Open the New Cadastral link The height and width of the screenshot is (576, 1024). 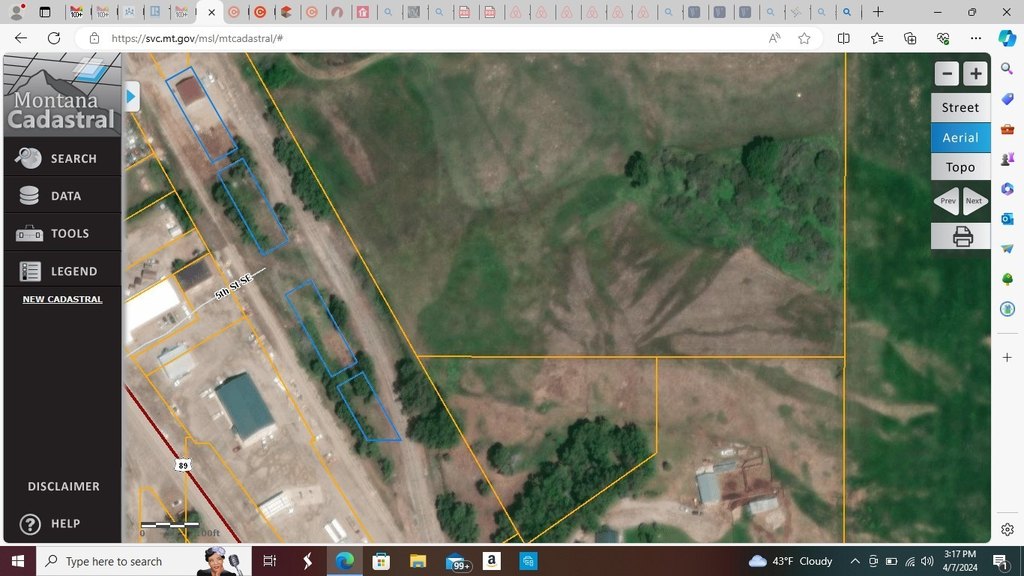(62, 299)
